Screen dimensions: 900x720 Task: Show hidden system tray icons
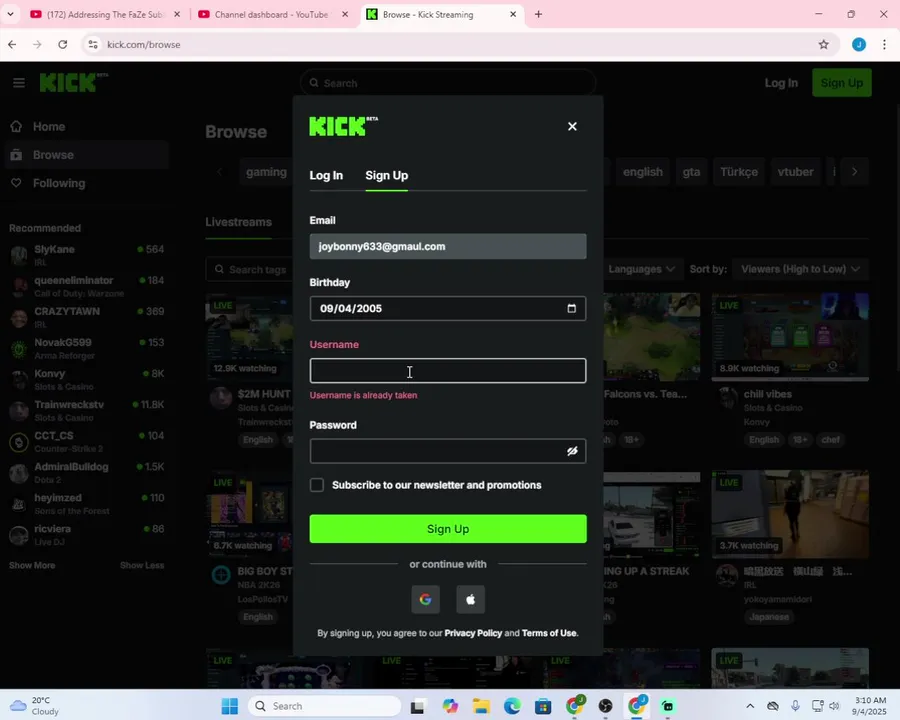click(x=750, y=706)
